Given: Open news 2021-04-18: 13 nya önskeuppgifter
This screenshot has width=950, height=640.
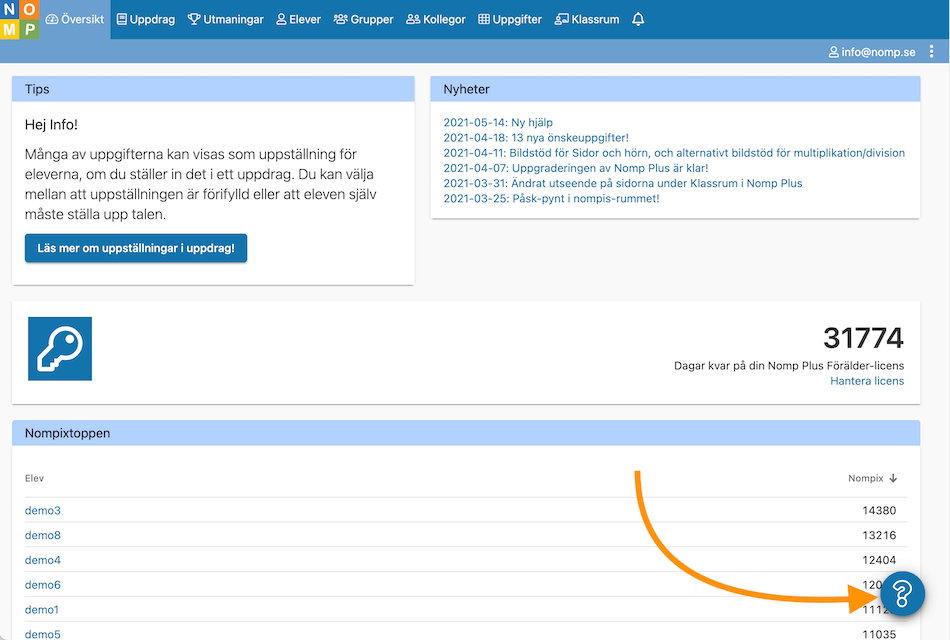Looking at the screenshot, I should click(x=536, y=138).
